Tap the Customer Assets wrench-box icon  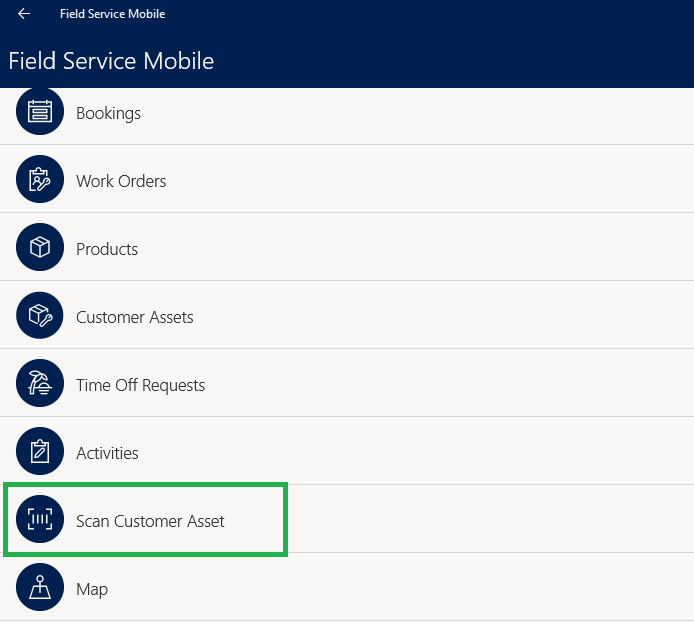(40, 315)
